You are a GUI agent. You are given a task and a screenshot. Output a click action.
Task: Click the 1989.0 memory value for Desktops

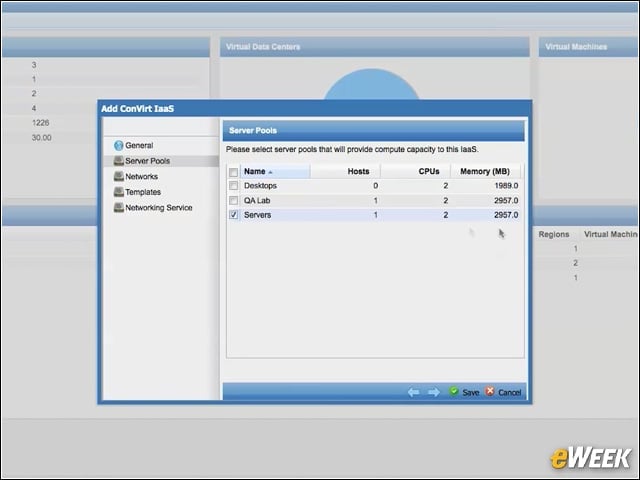506,186
